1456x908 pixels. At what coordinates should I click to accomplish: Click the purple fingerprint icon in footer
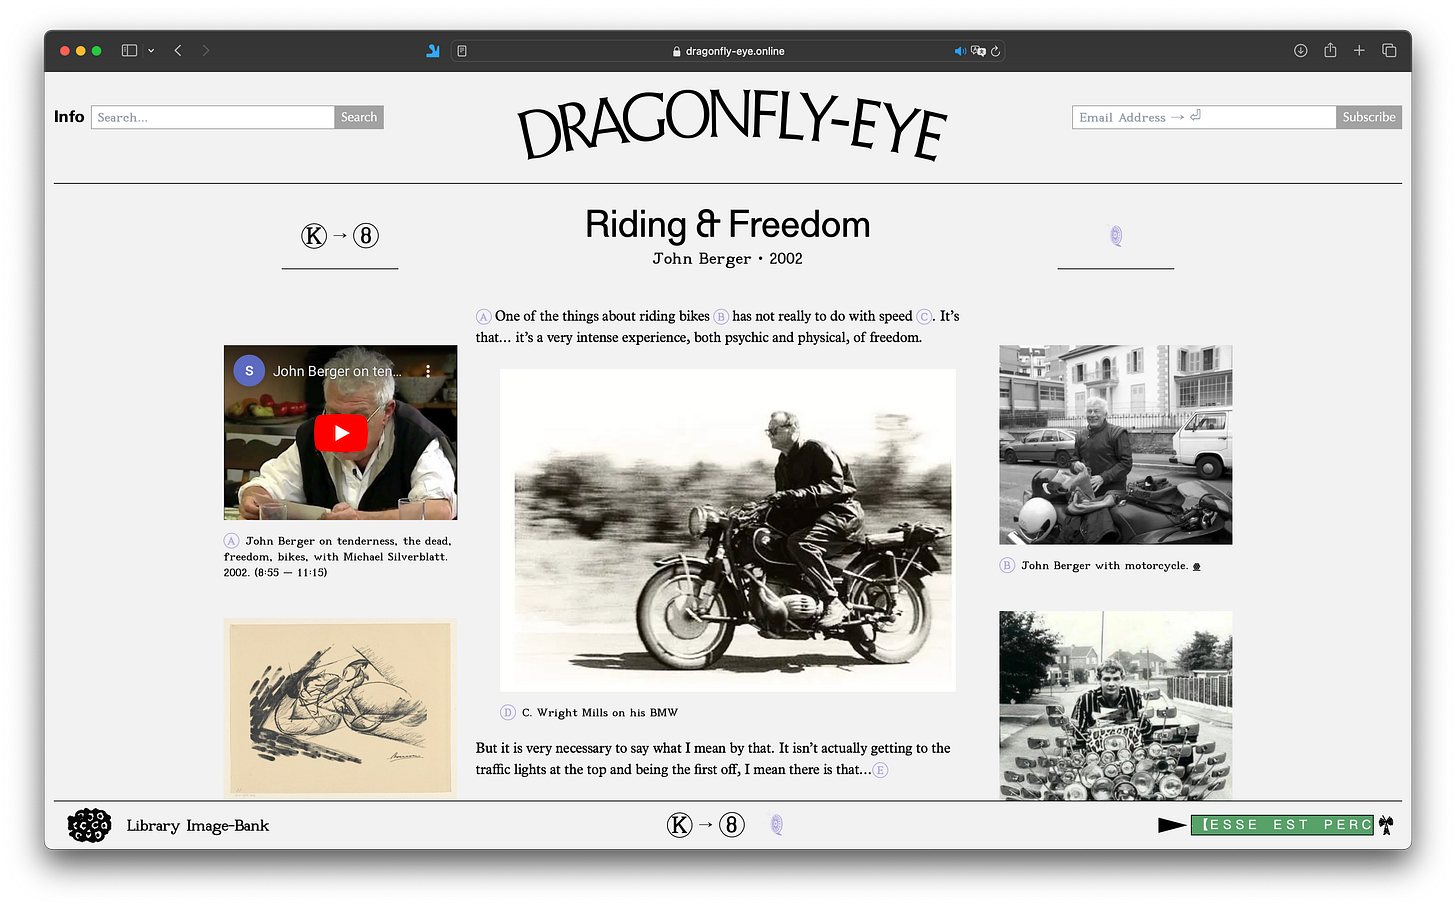[x=777, y=825]
